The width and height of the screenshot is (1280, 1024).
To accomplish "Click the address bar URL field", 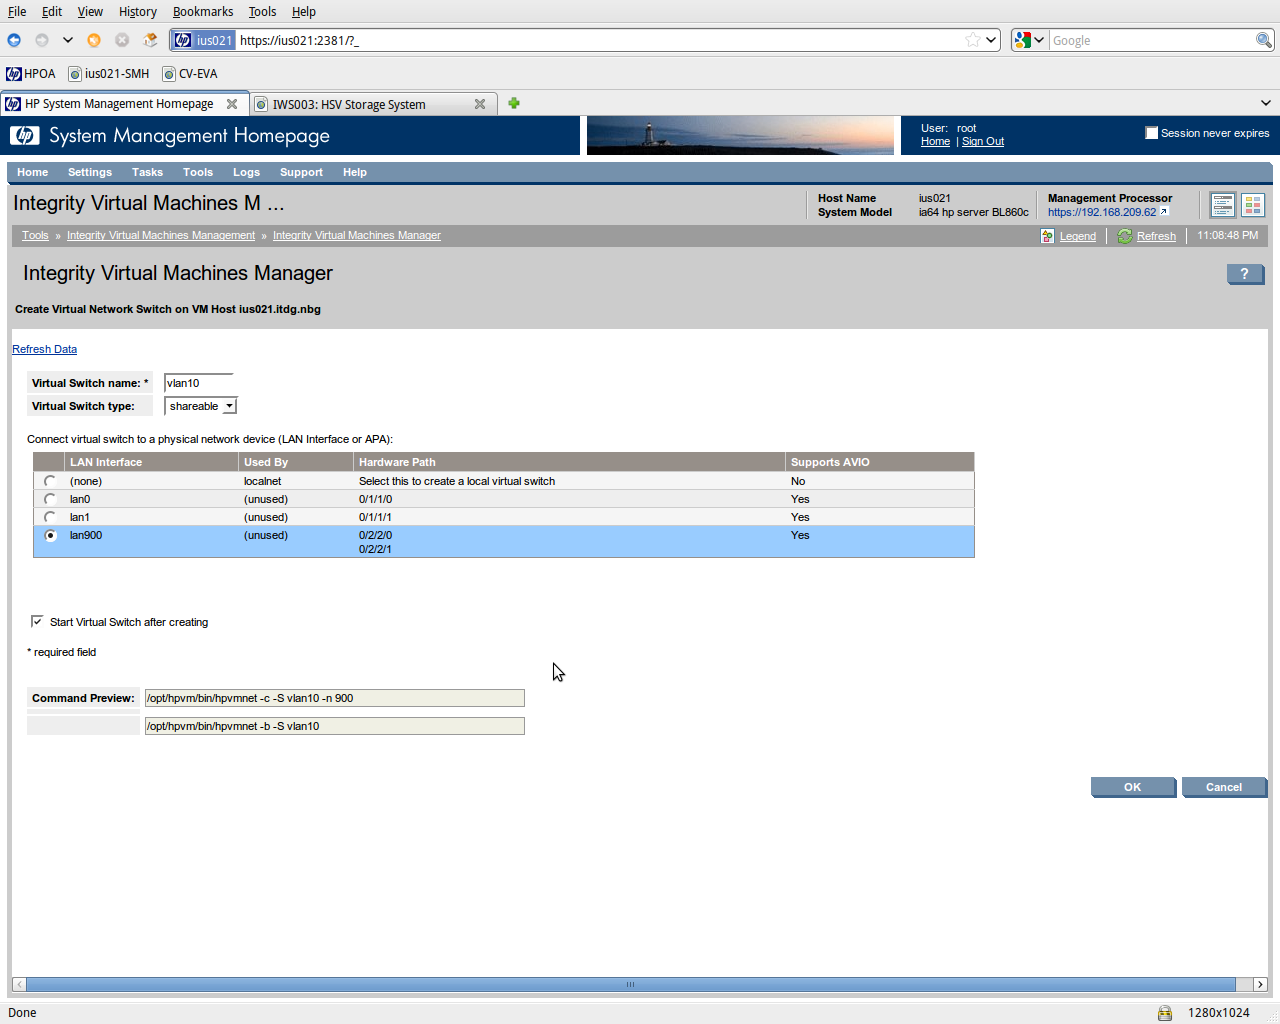I will tap(600, 40).
